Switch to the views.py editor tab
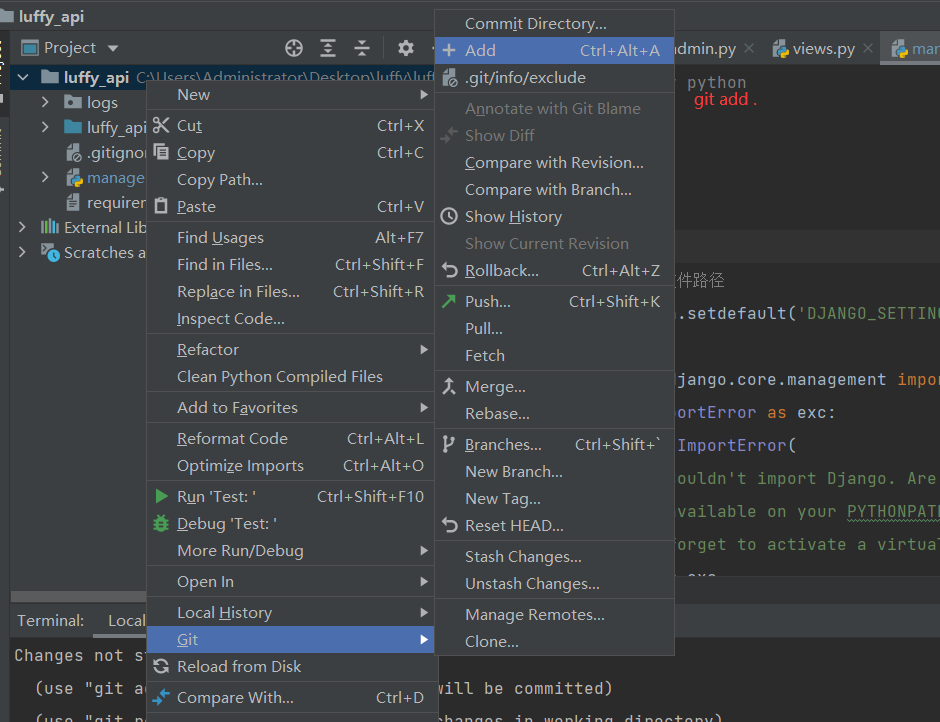Screen dimensions: 940x722 pos(823,49)
